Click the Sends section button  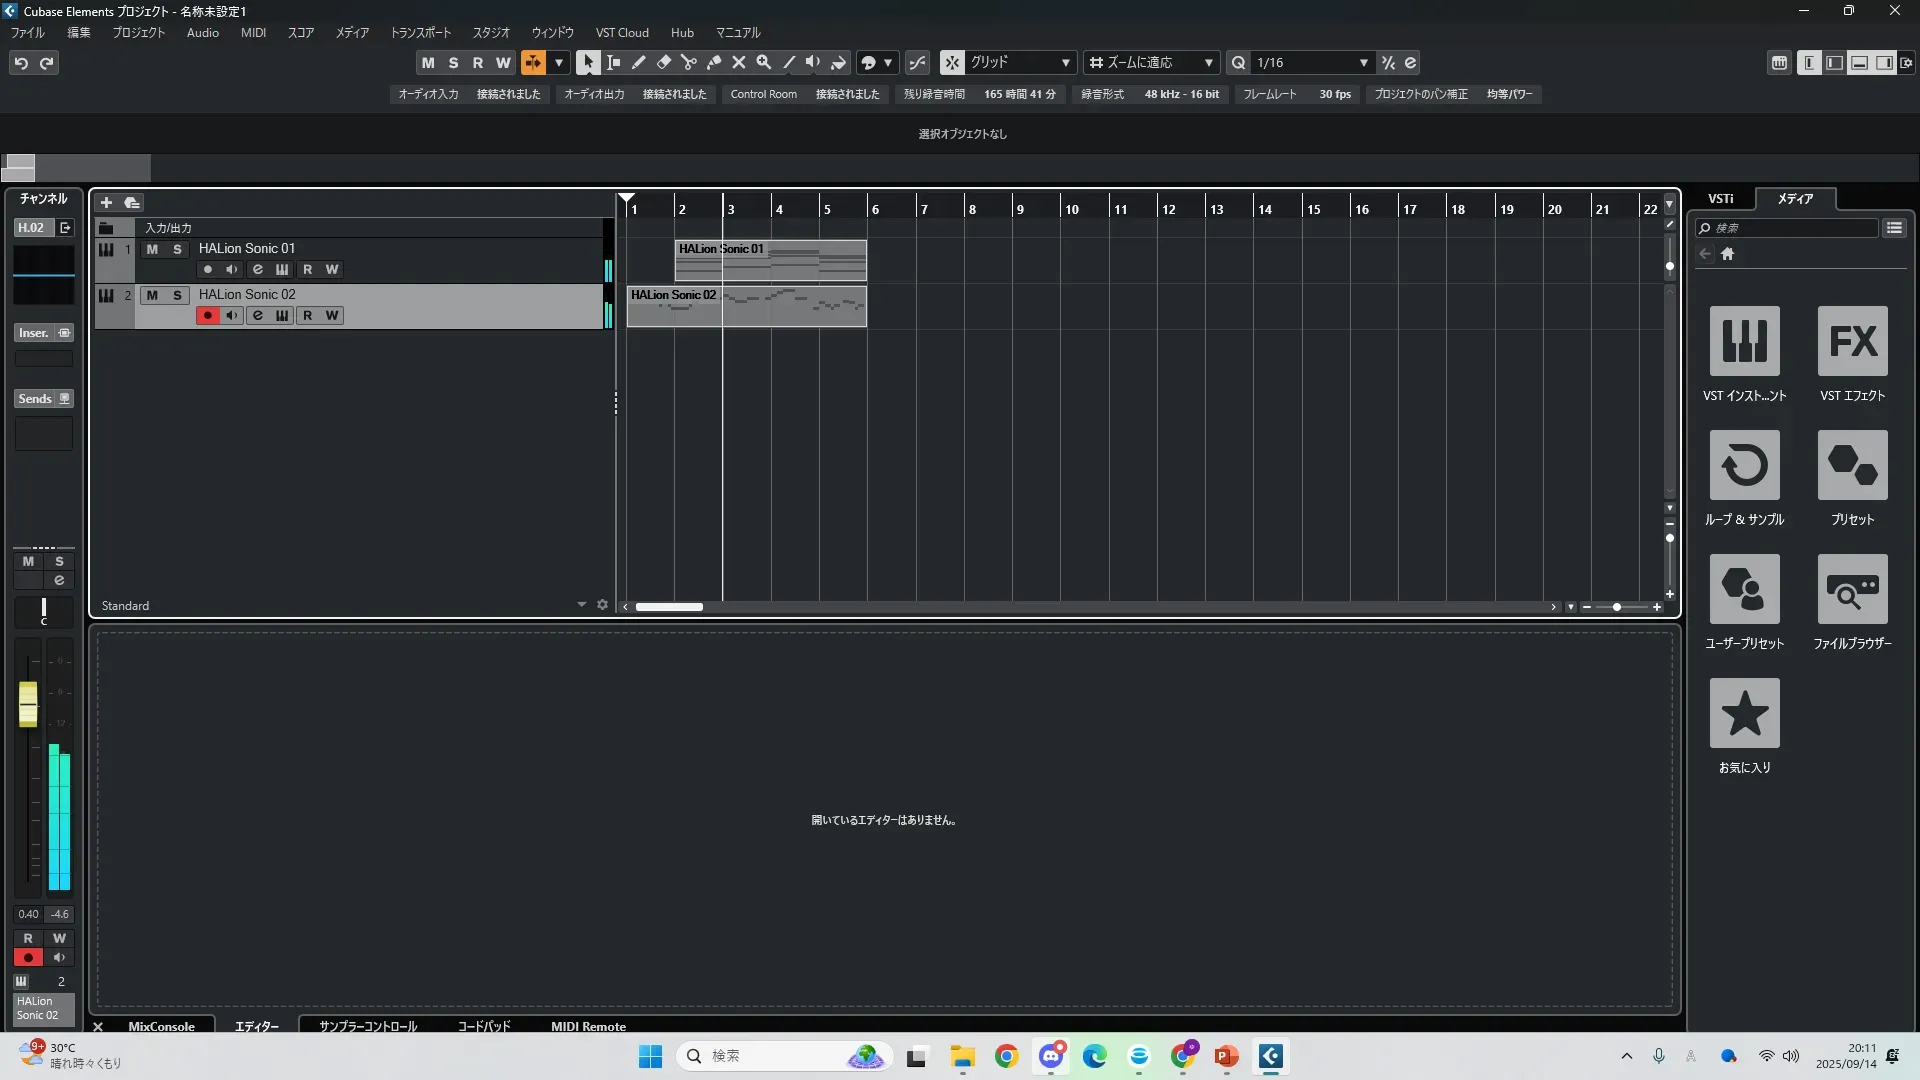(x=35, y=398)
